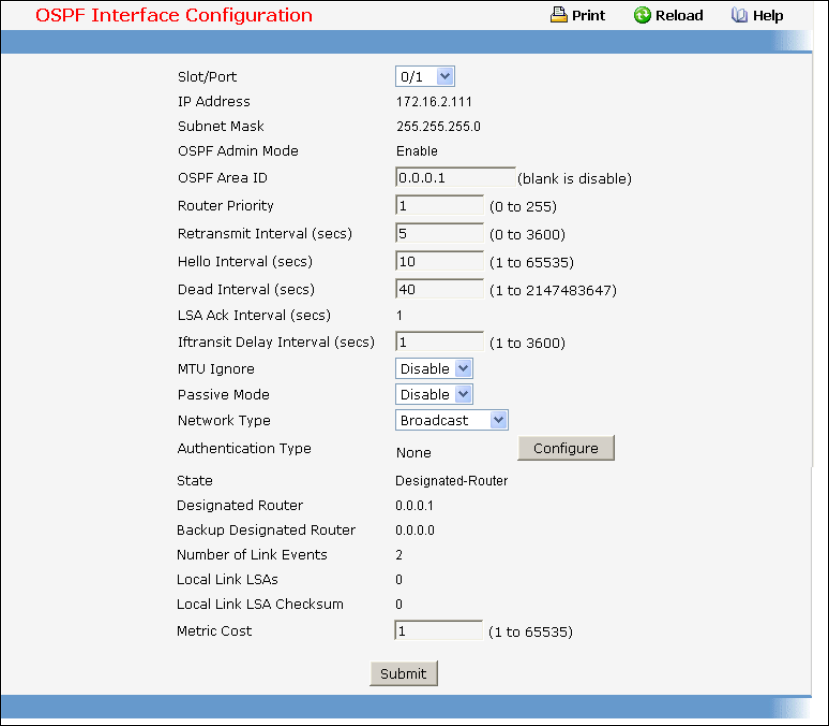Submit the OSPF interface form
The width and height of the screenshot is (829, 726).
pos(403,674)
